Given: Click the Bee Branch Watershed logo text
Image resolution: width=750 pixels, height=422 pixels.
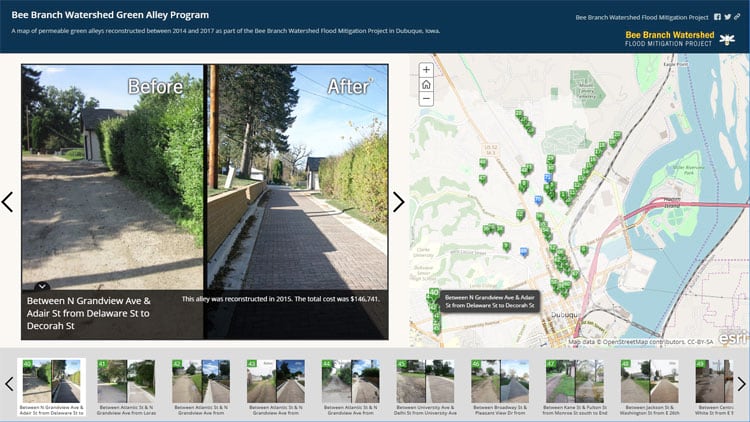Looking at the screenshot, I should [x=669, y=39].
